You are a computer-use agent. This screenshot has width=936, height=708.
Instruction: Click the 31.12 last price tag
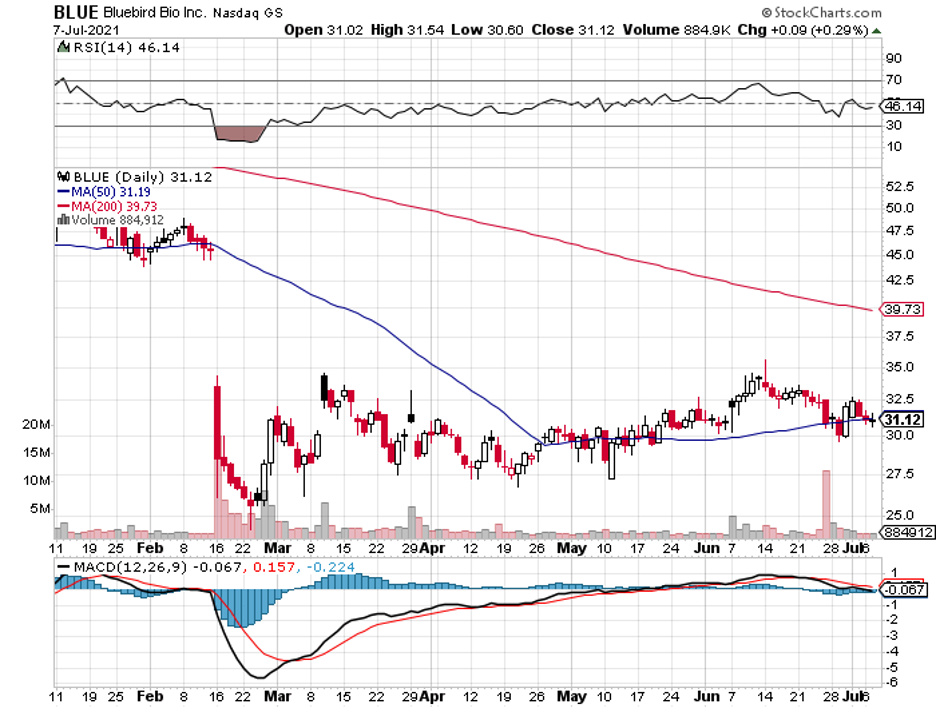[903, 420]
